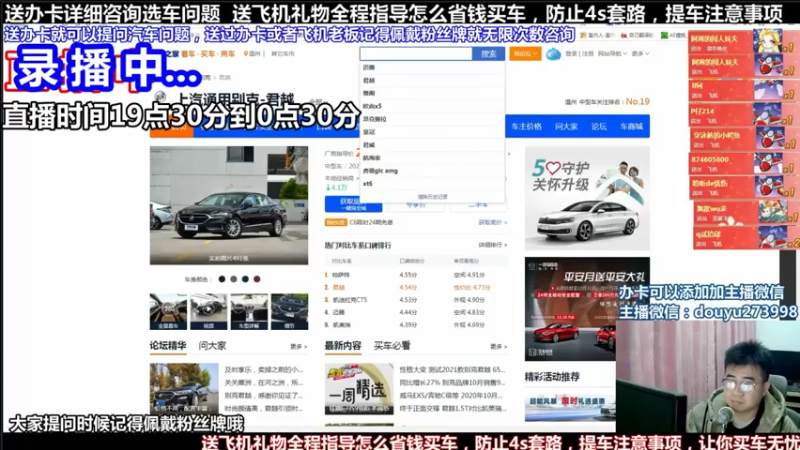
Task: Switch to 最新内容 tab
Action: (343, 345)
